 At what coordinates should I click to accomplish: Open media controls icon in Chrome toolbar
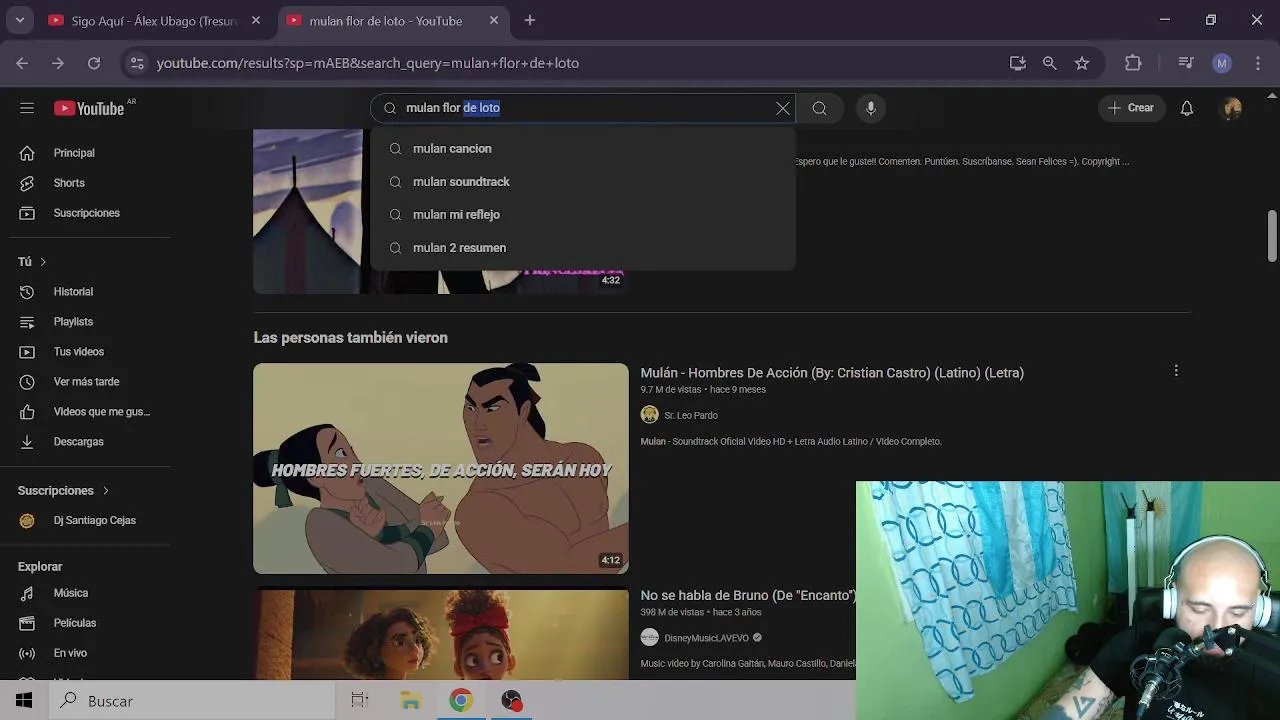[x=1186, y=63]
